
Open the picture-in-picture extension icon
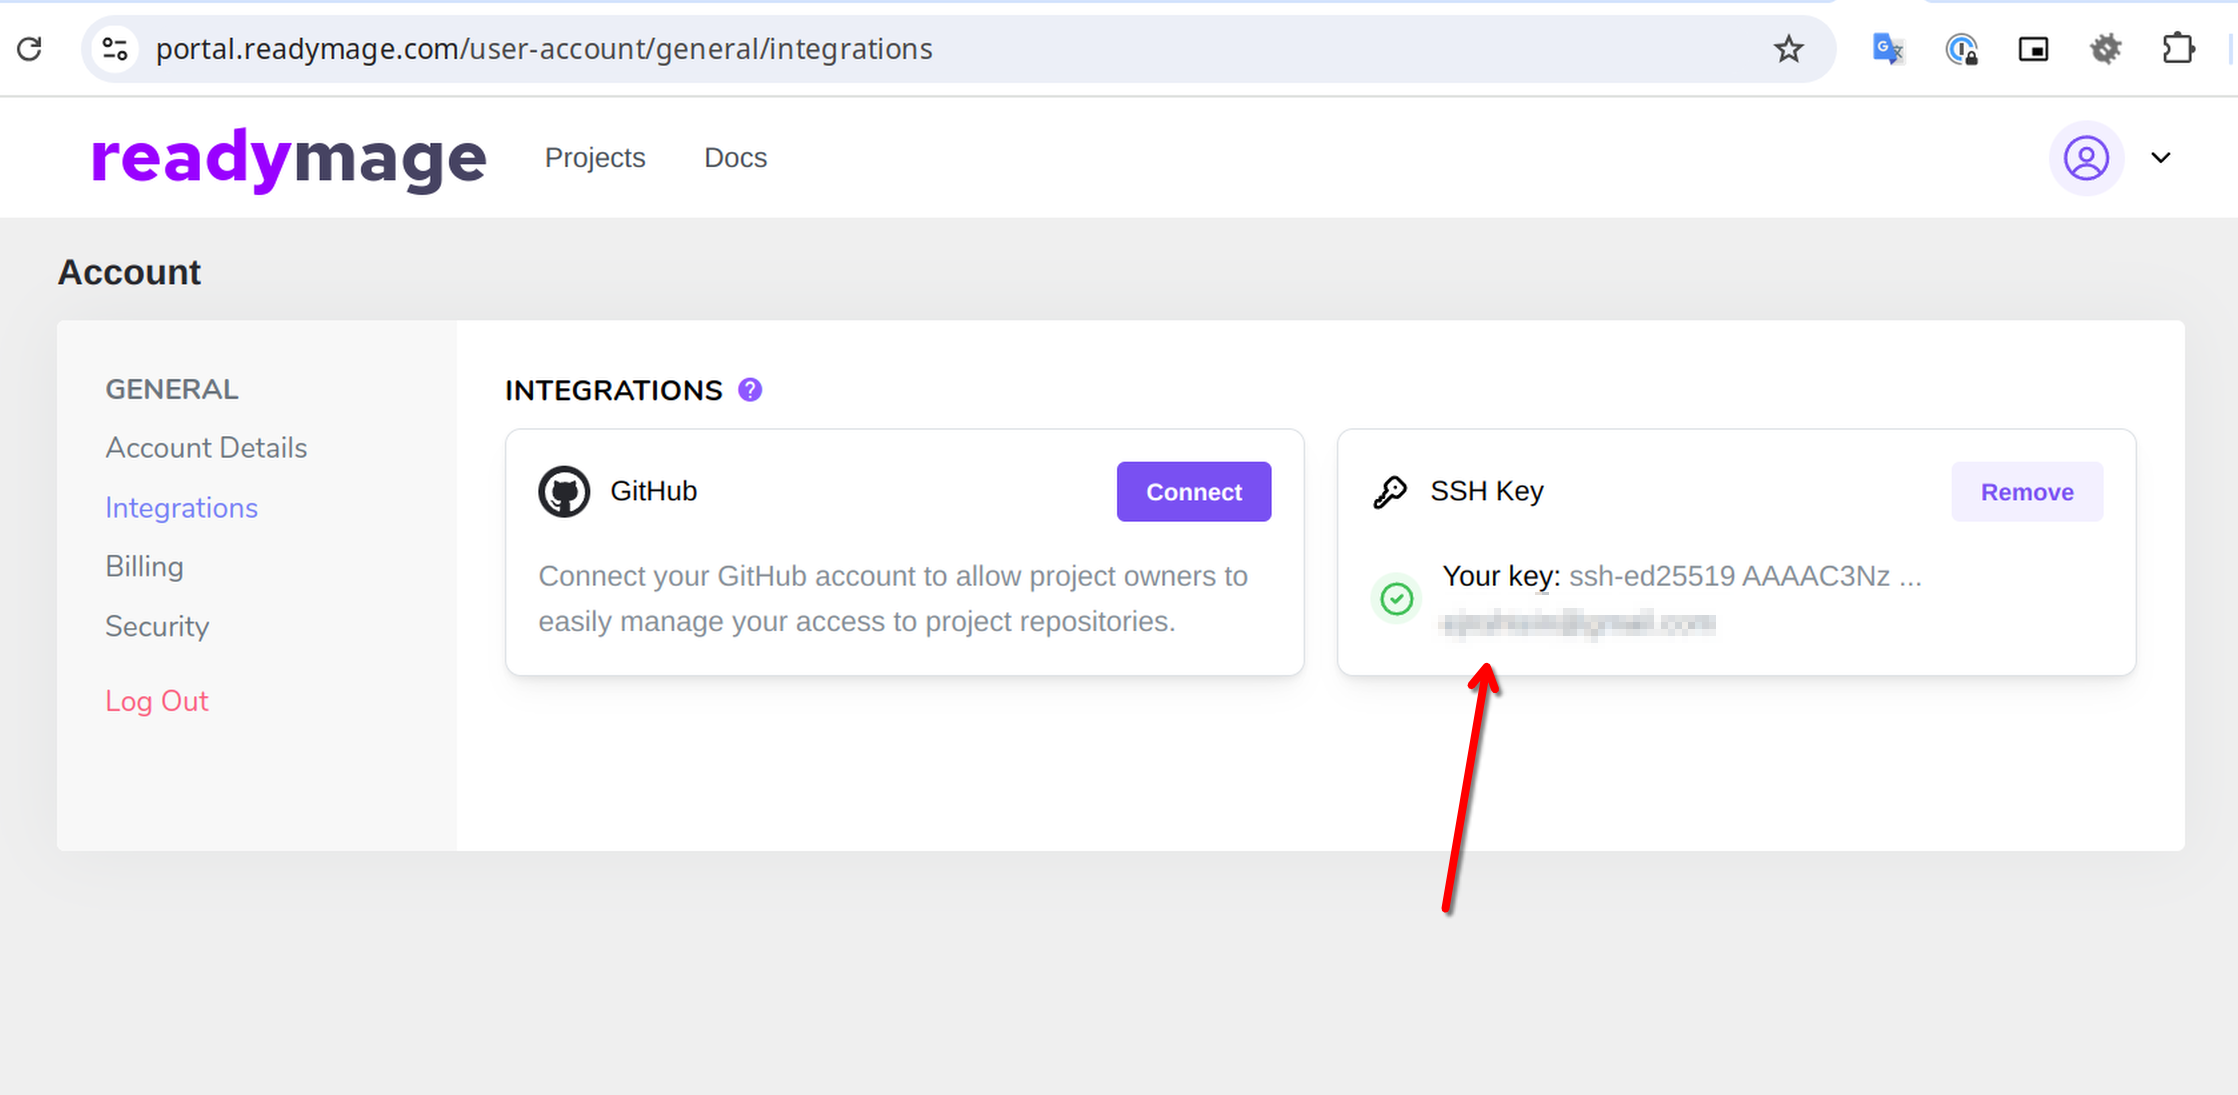[x=2033, y=49]
